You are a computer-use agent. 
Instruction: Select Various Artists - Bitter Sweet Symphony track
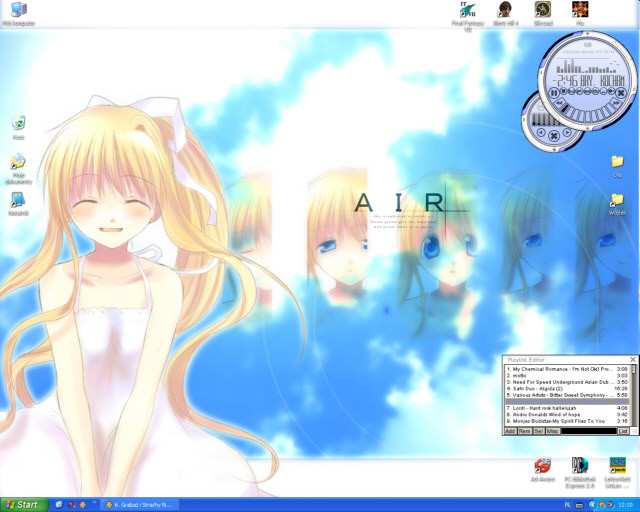(567, 395)
